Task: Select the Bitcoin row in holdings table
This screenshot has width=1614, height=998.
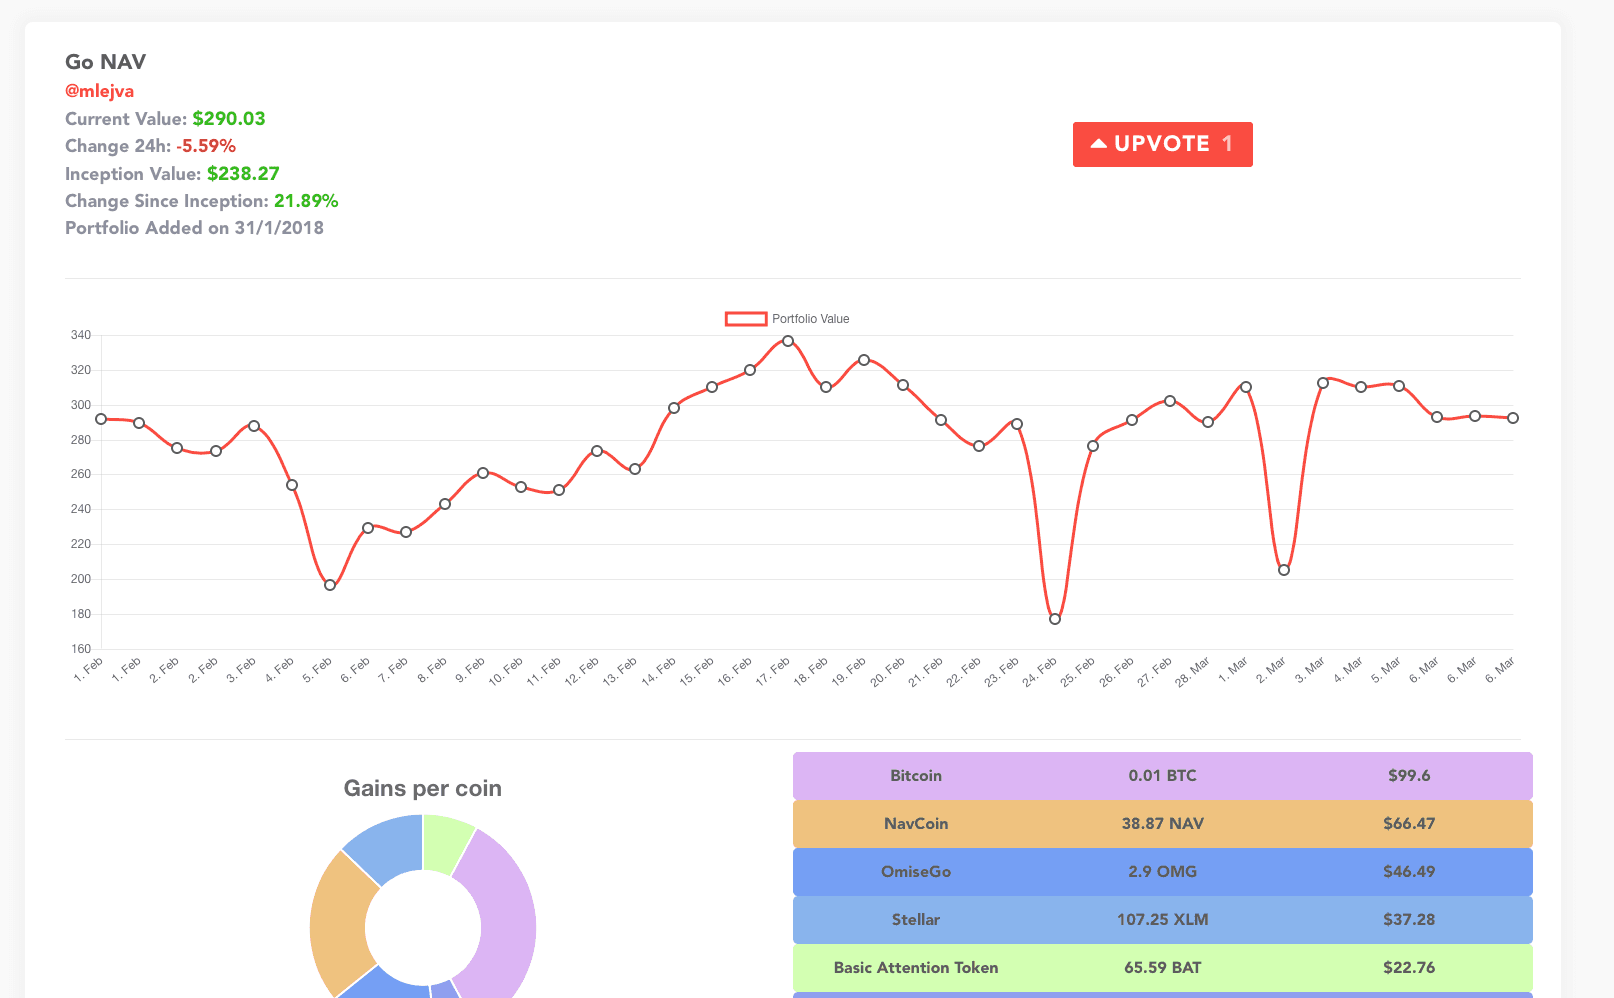Action: tap(1162, 776)
